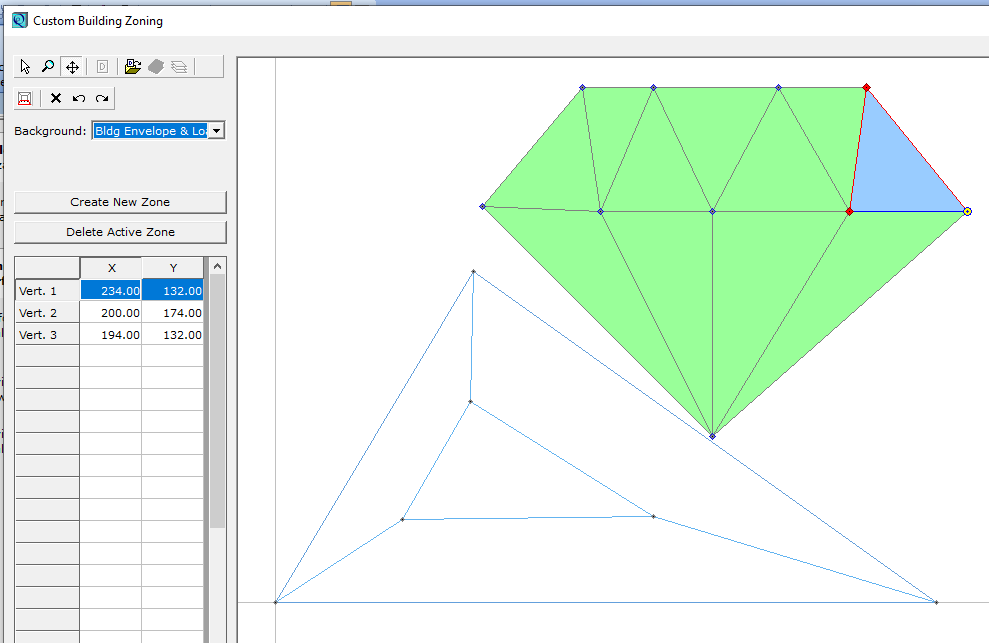Image resolution: width=989 pixels, height=643 pixels.
Task: Click the bottom-left origin vertex of blue outline
Action: click(x=276, y=603)
